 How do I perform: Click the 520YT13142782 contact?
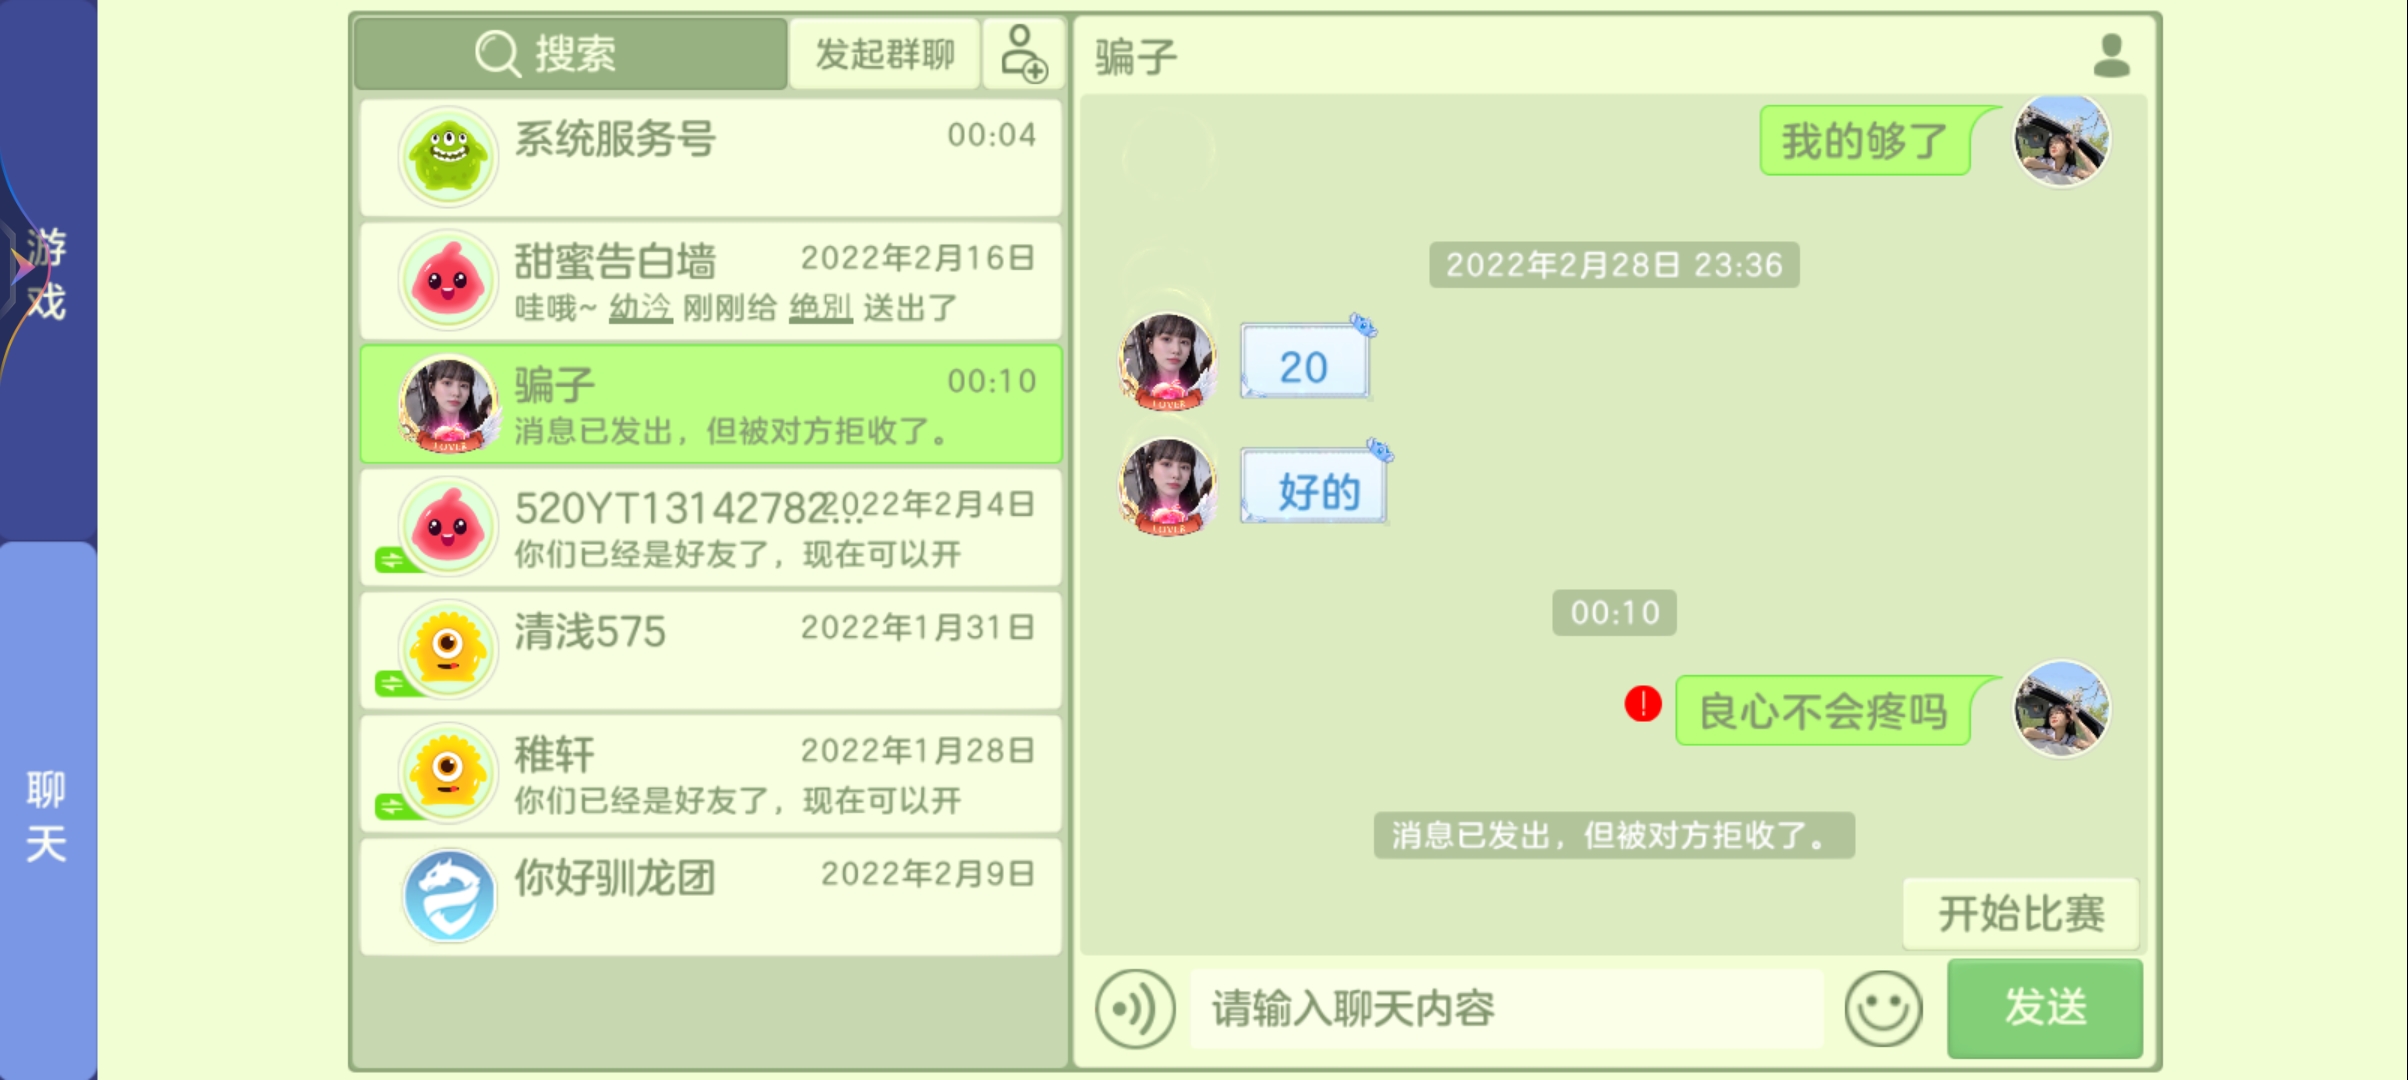pyautogui.click(x=708, y=527)
